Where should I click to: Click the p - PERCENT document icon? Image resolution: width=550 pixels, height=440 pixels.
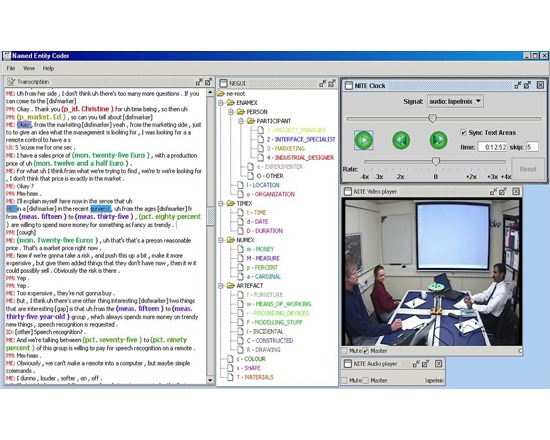240,267
